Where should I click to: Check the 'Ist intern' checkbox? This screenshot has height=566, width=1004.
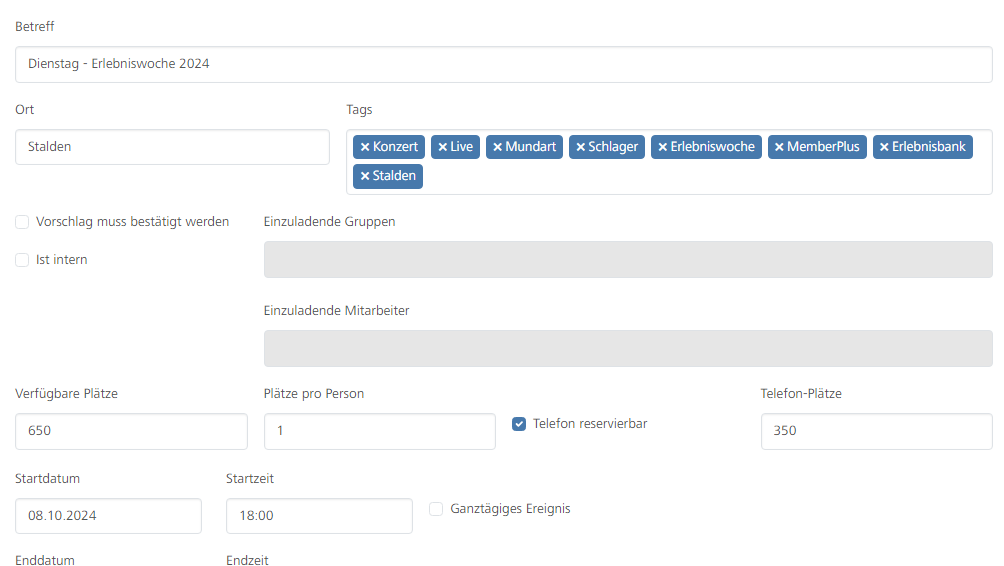tap(22, 260)
